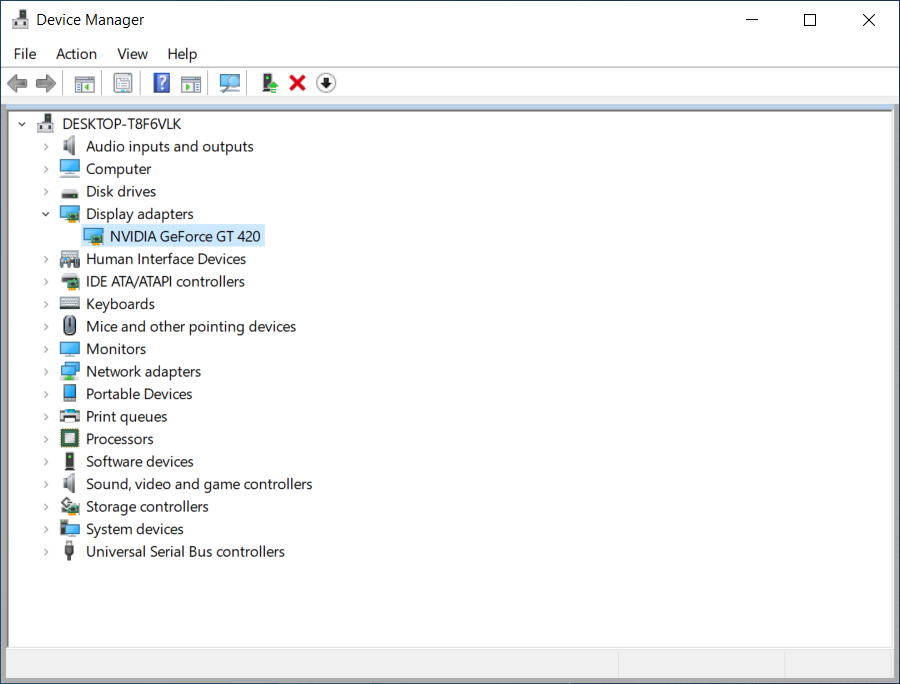900x684 pixels.
Task: Click the Device Manager title bar icon
Action: pyautogui.click(x=20, y=20)
